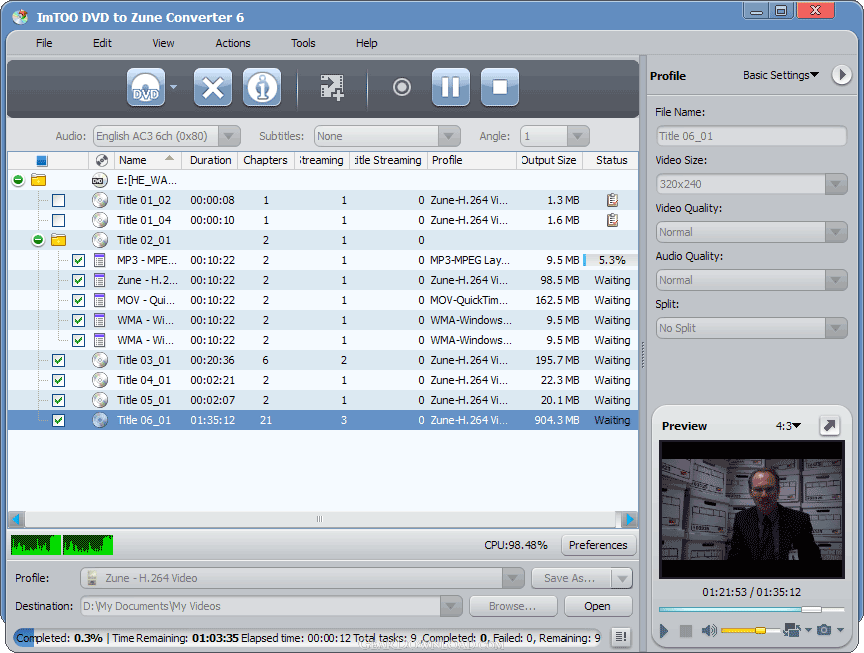The height and width of the screenshot is (653, 864).
Task: Show file info with the Info toolbar button
Action: click(262, 87)
